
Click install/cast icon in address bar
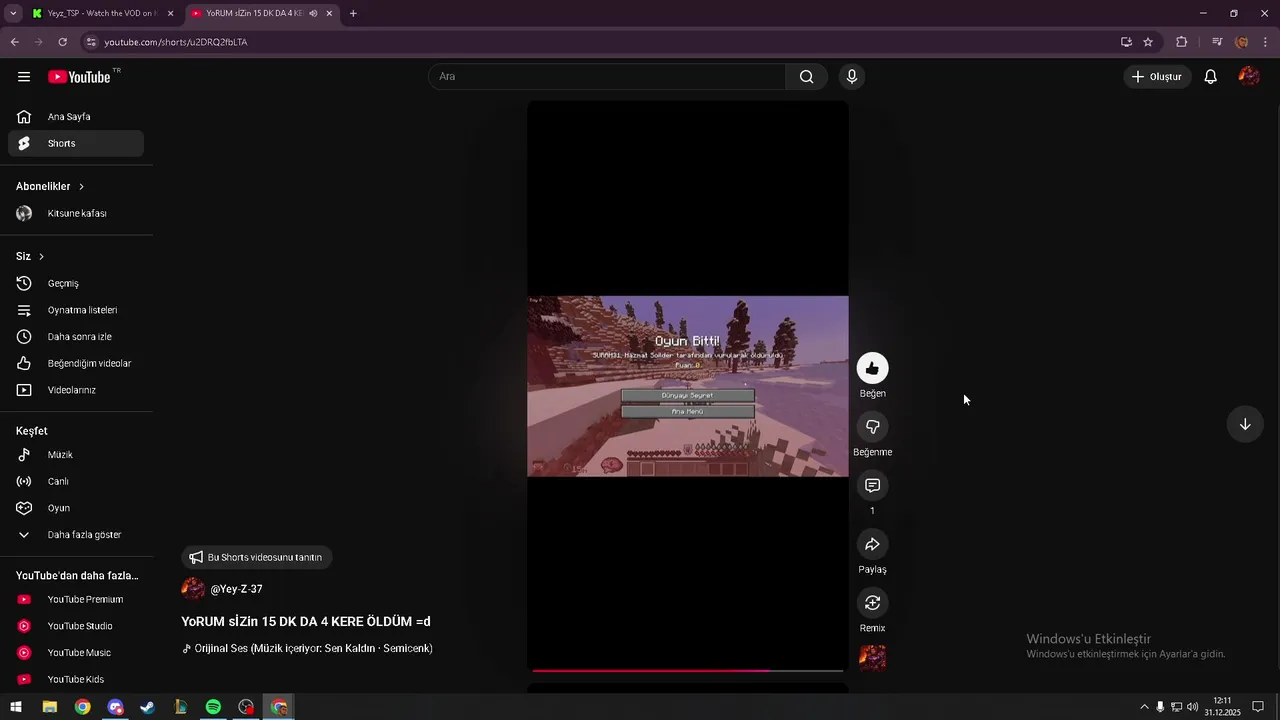(x=1126, y=42)
